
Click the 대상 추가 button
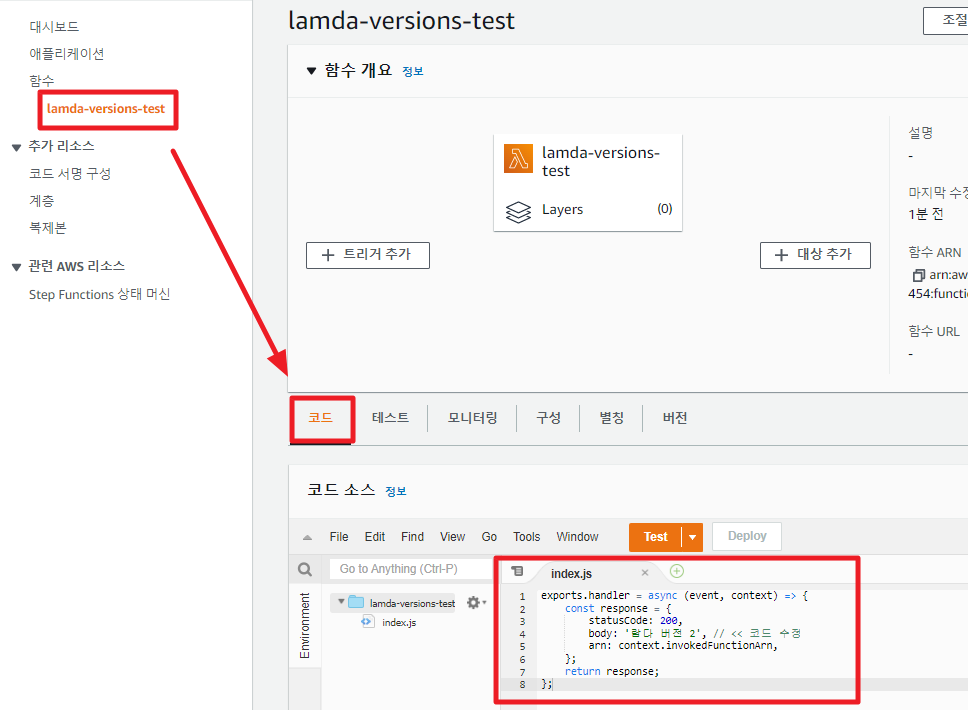pos(816,255)
